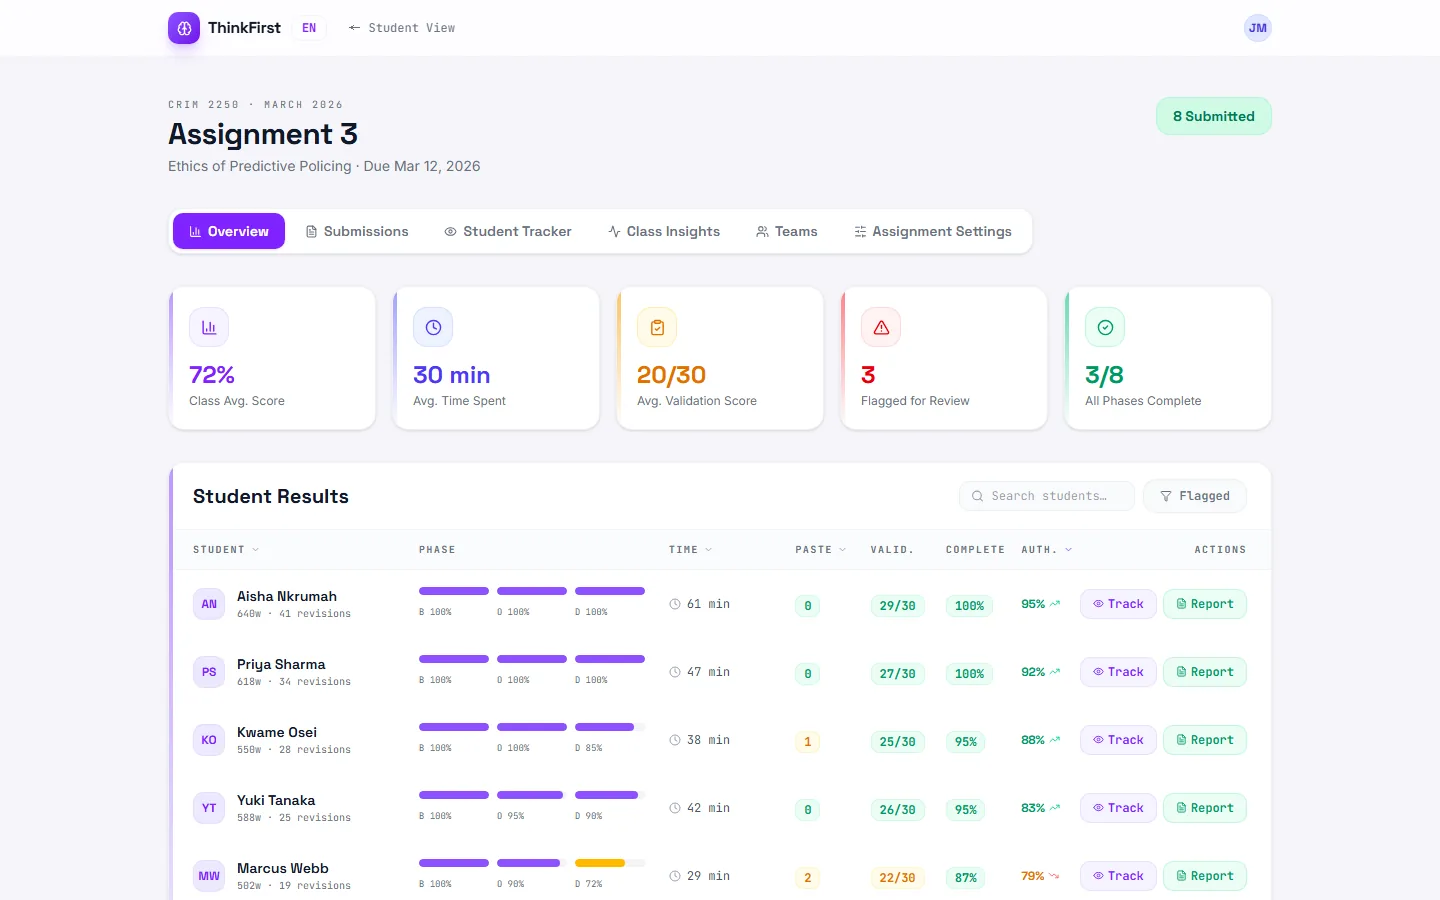Go back to Student View
The image size is (1440, 900).
tap(402, 28)
